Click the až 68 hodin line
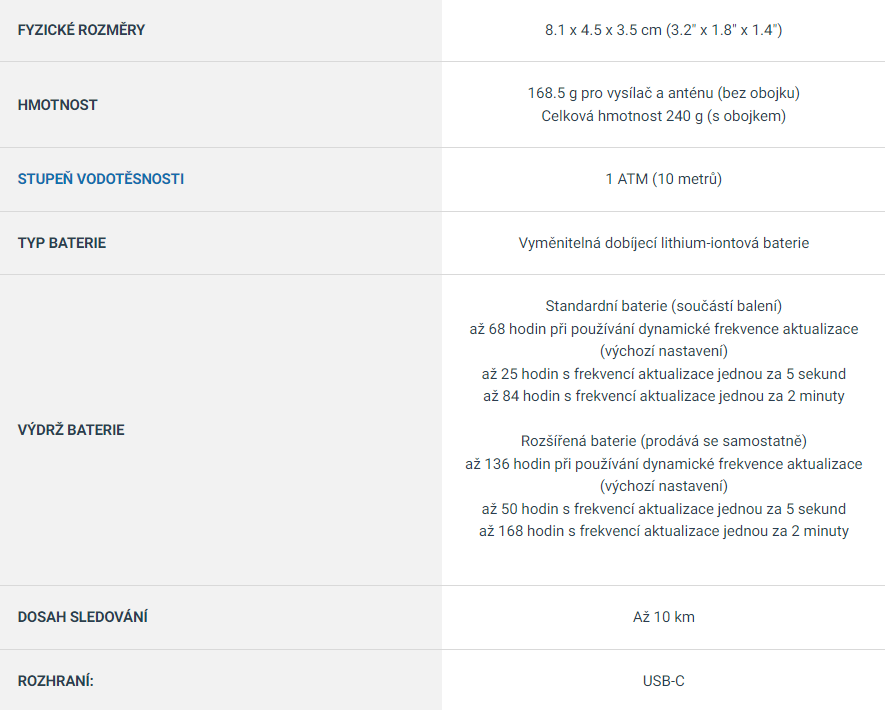Viewport: 885px width, 710px height. click(663, 329)
